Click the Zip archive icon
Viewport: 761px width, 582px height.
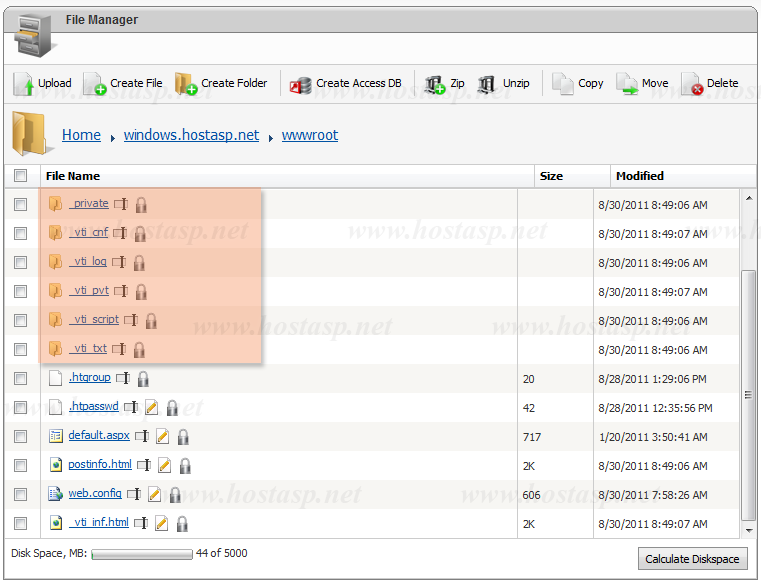coord(435,84)
